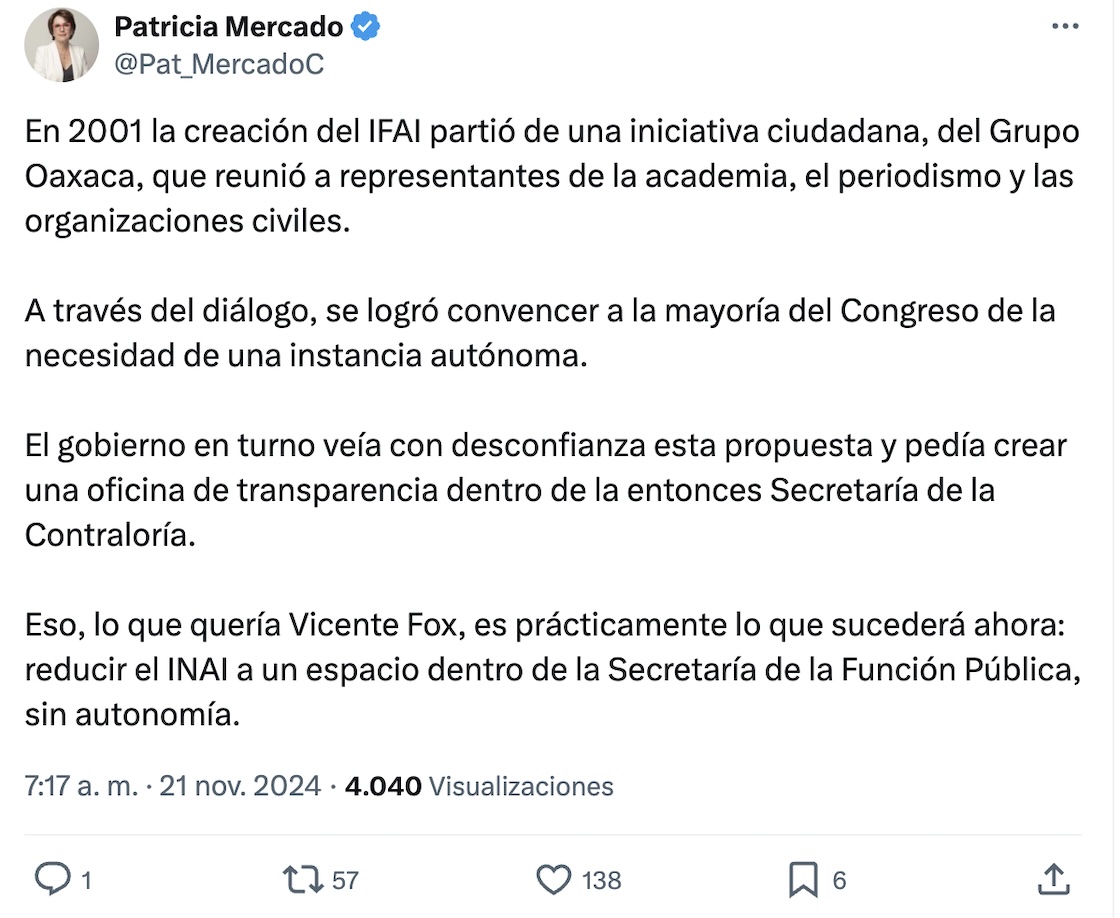Image resolution: width=1120 pixels, height=918 pixels.
Task: Repost the tweet using the retweet icon
Action: coord(302,879)
